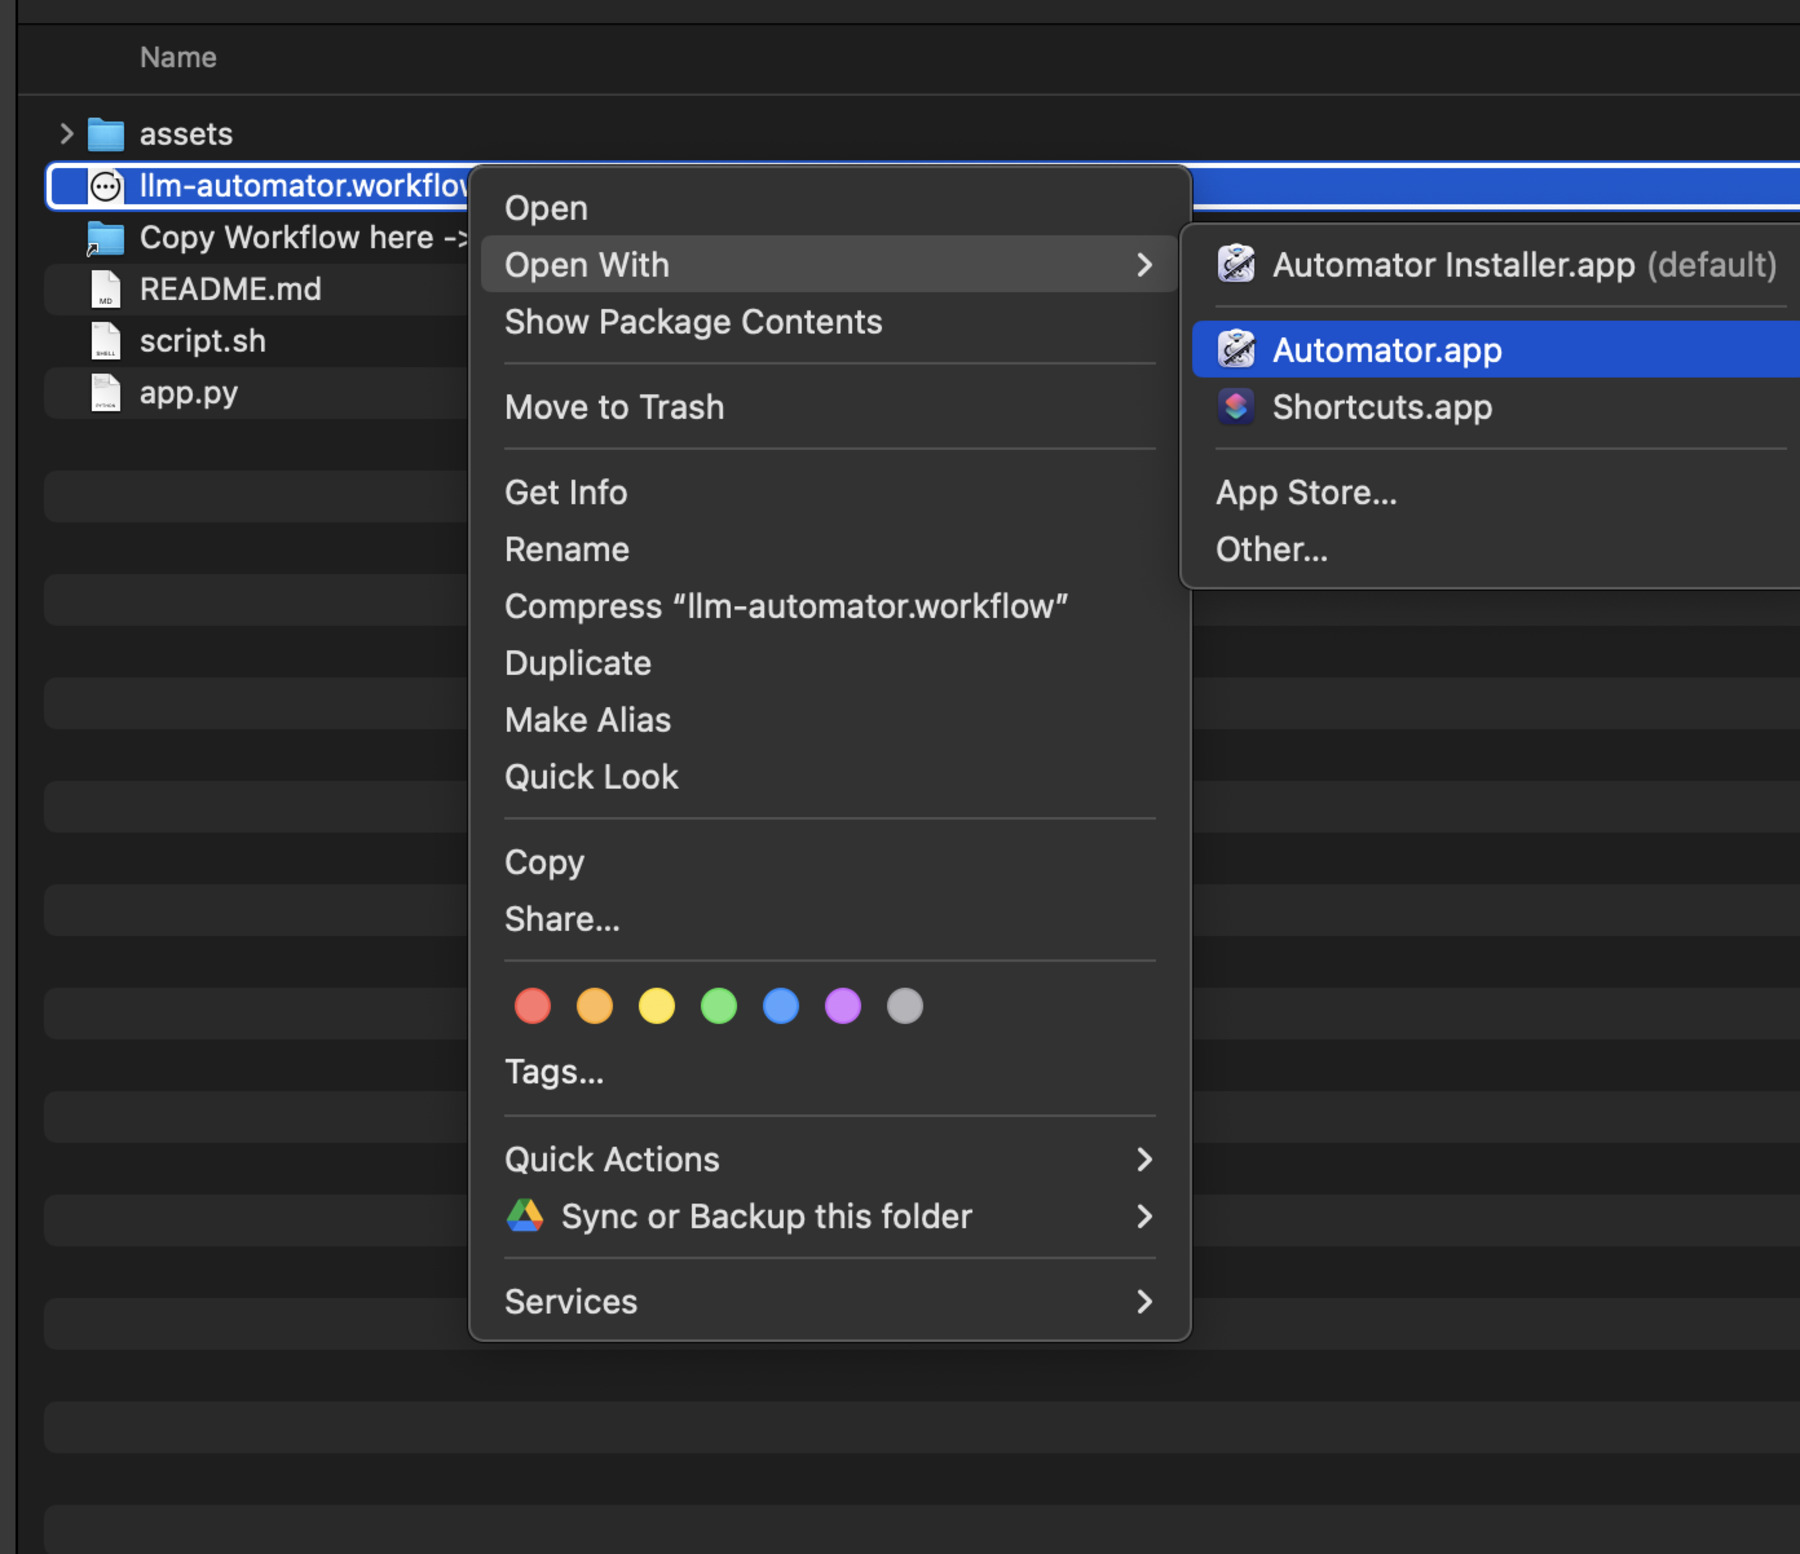Open with Shortcuts.app
This screenshot has height=1554, width=1800.
click(1496, 407)
